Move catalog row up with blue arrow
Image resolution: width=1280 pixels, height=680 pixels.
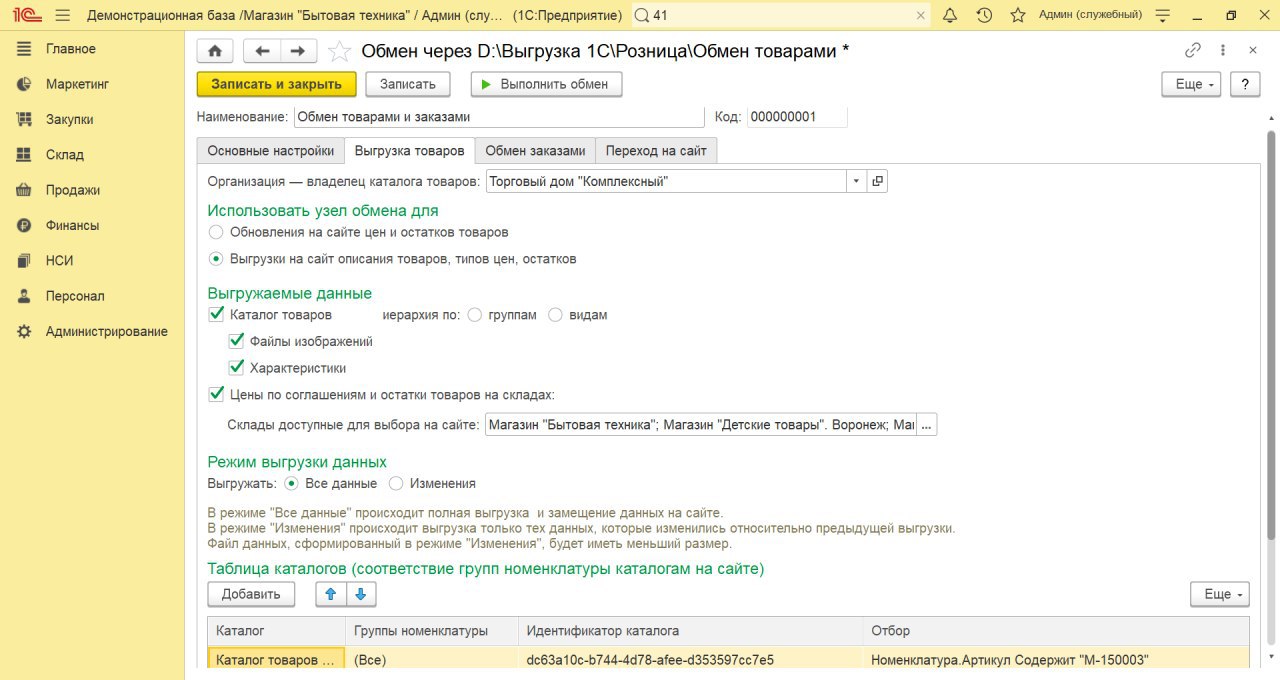click(x=331, y=594)
